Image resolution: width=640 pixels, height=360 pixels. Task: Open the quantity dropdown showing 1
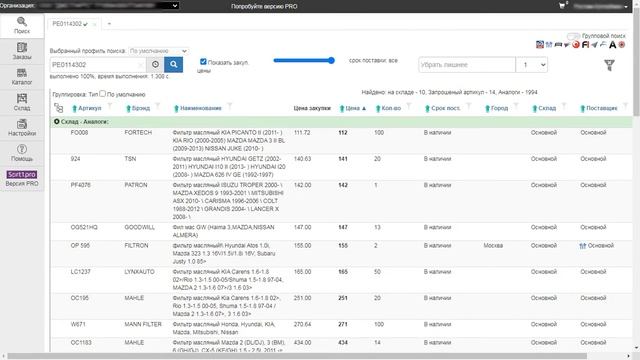[x=531, y=65]
